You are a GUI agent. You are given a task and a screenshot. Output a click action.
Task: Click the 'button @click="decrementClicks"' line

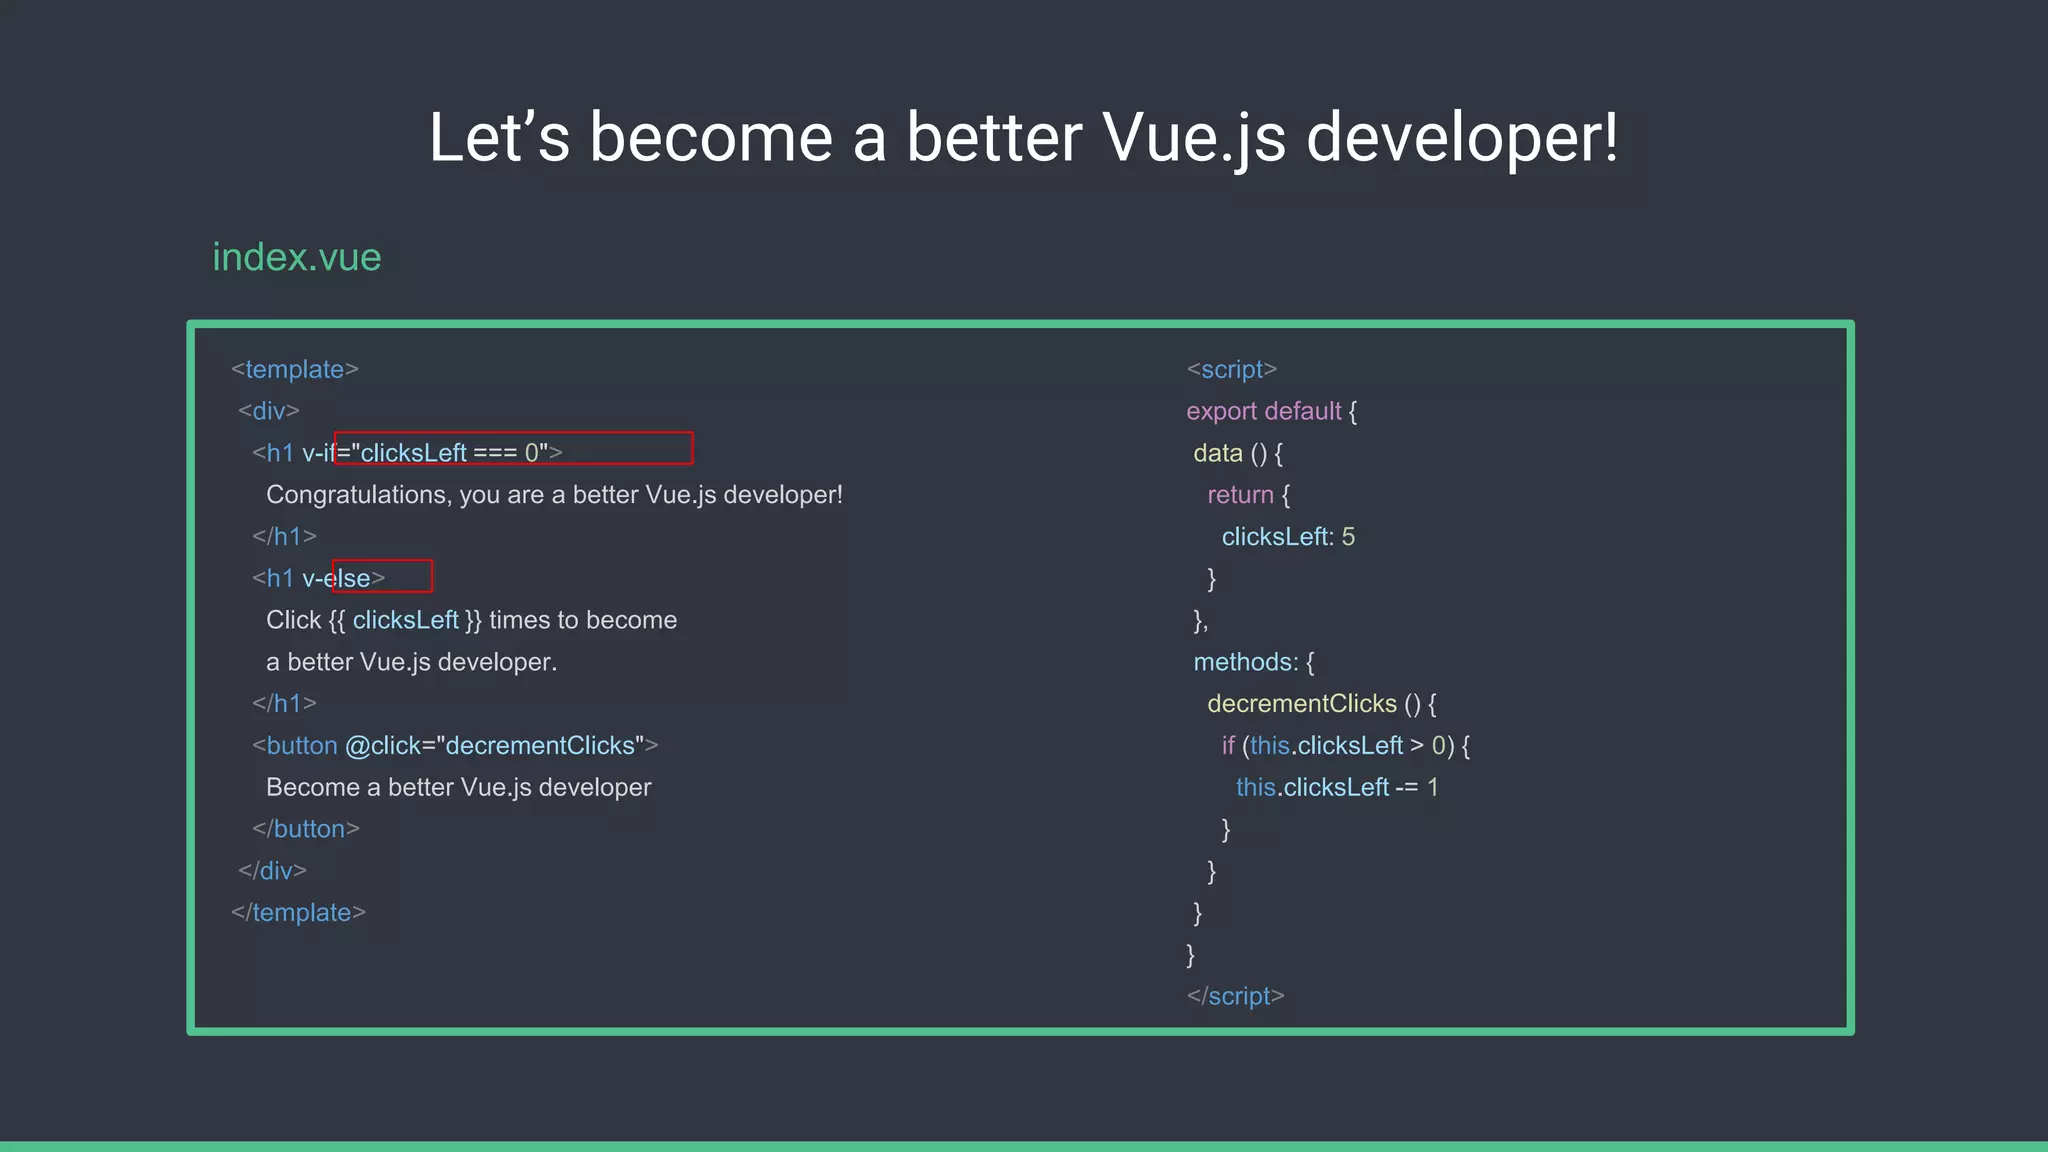coord(455,745)
